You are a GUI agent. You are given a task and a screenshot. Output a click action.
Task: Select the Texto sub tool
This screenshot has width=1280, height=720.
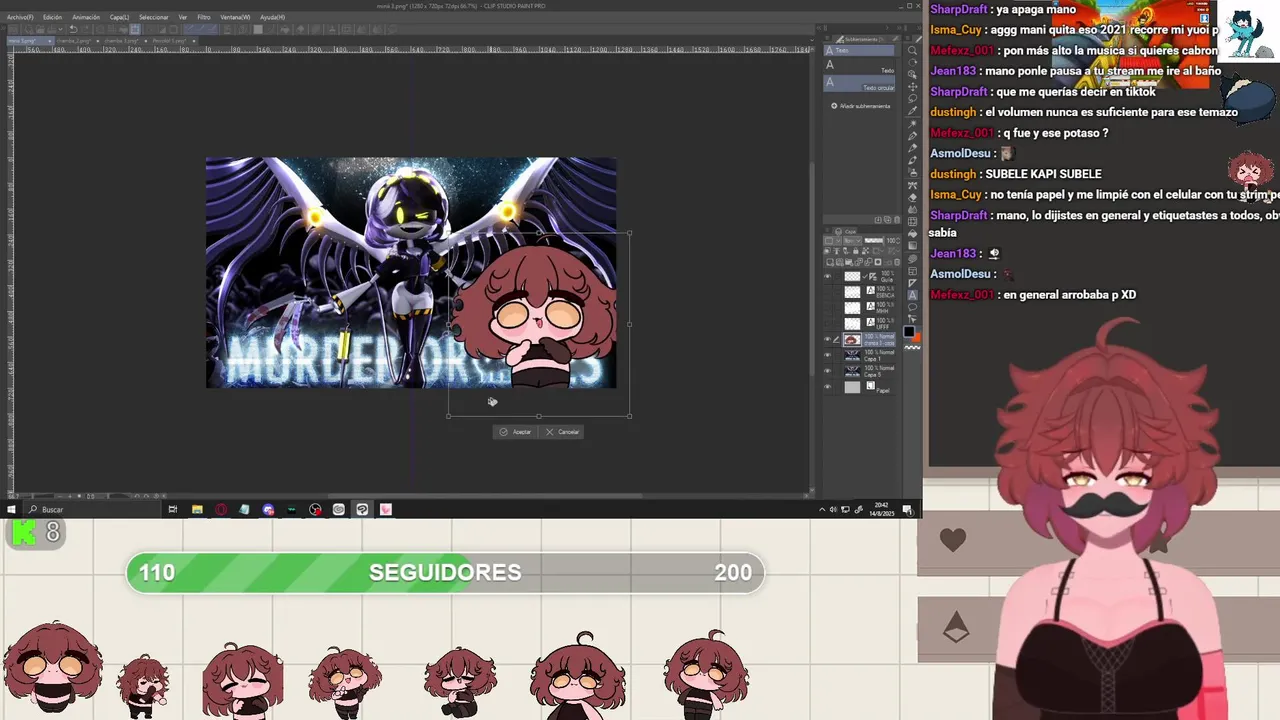(859, 66)
